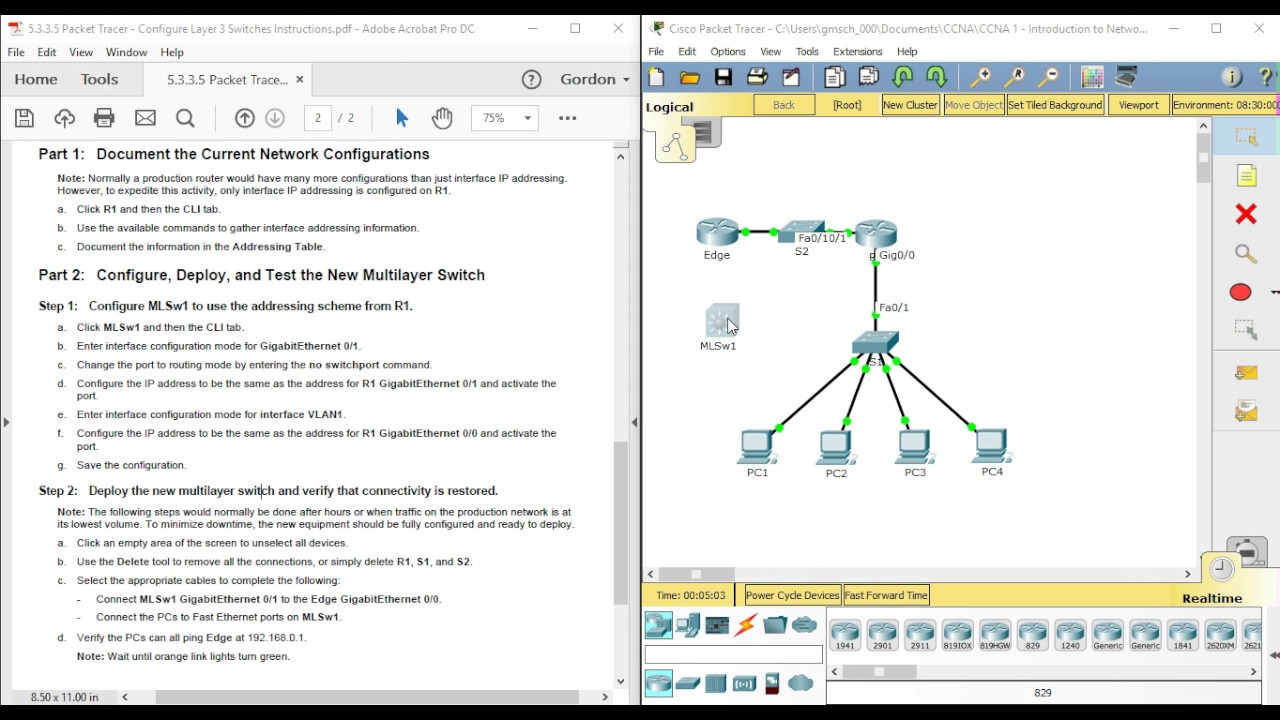Save the Packet Tracer file with floppy icon
This screenshot has width=1280, height=720.
pos(723,77)
